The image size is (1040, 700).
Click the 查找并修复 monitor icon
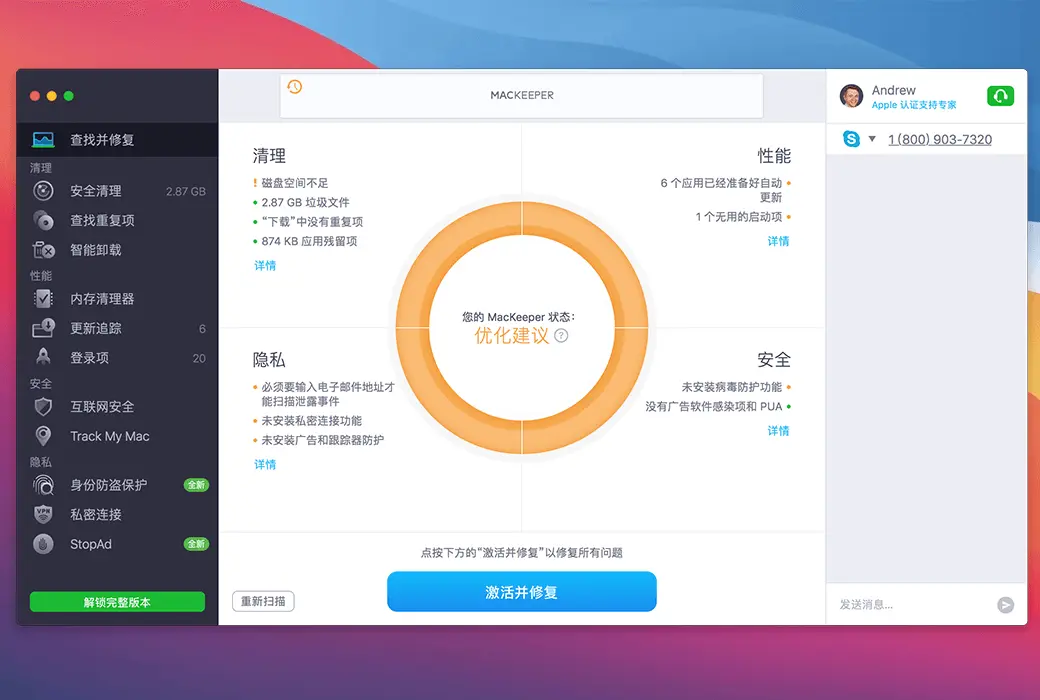[43, 140]
